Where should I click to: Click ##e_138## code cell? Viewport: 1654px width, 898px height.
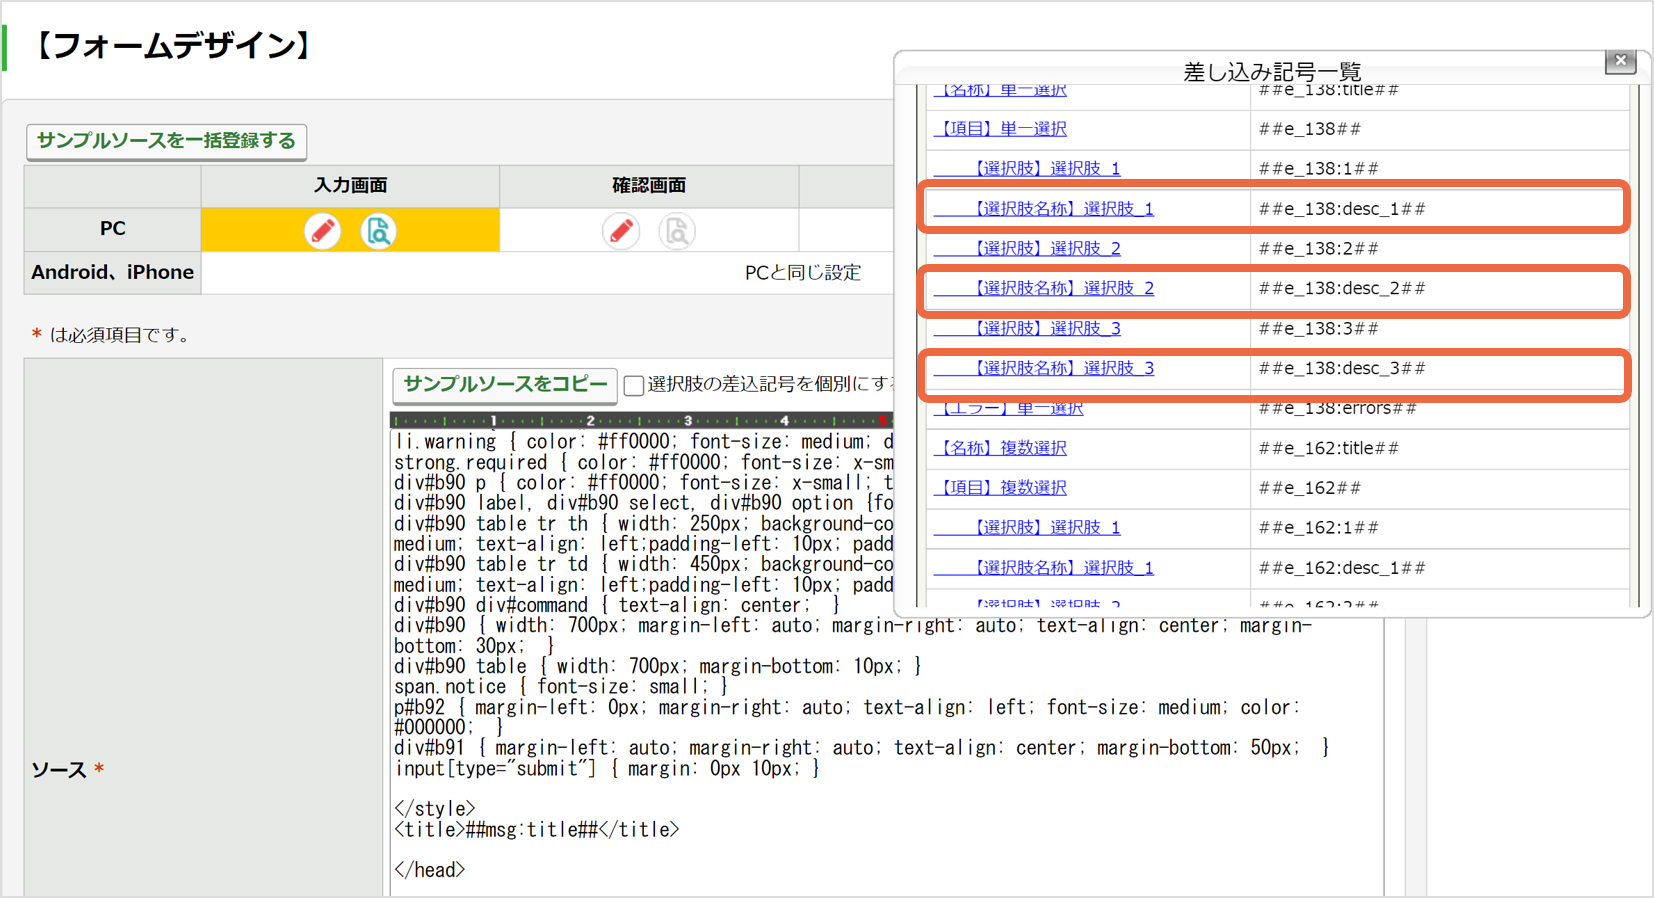pos(1440,129)
